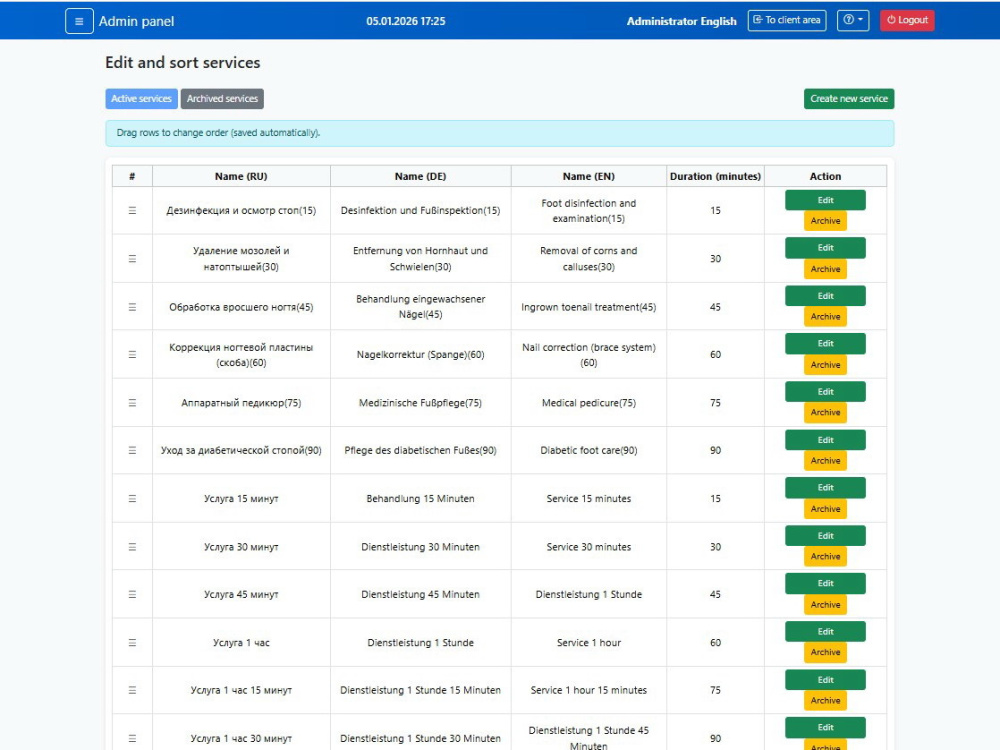Go to client area
1000x750 pixels.
(786, 20)
